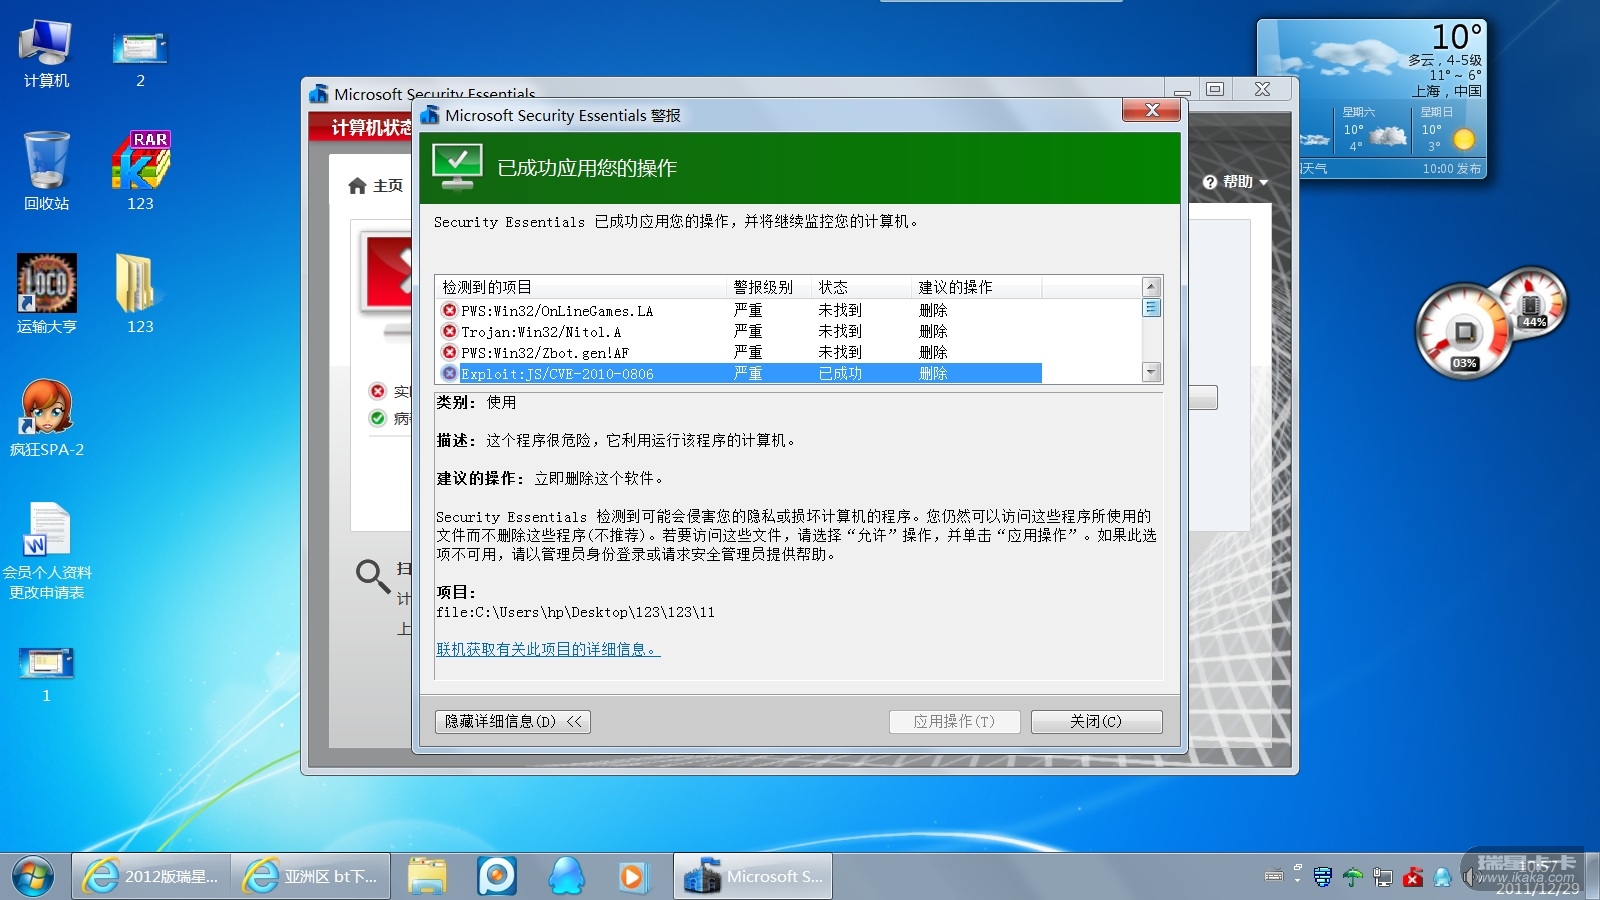Click the 关闭(C) button

[1096, 722]
